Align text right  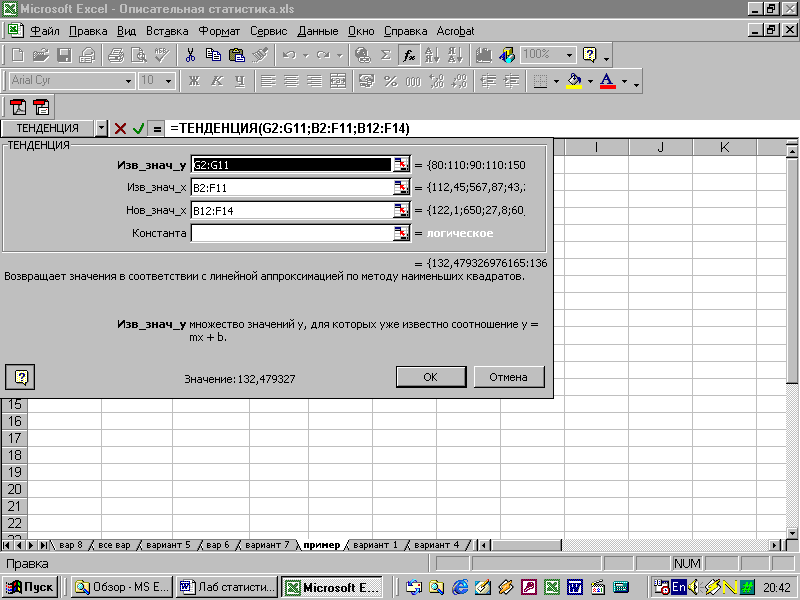314,81
